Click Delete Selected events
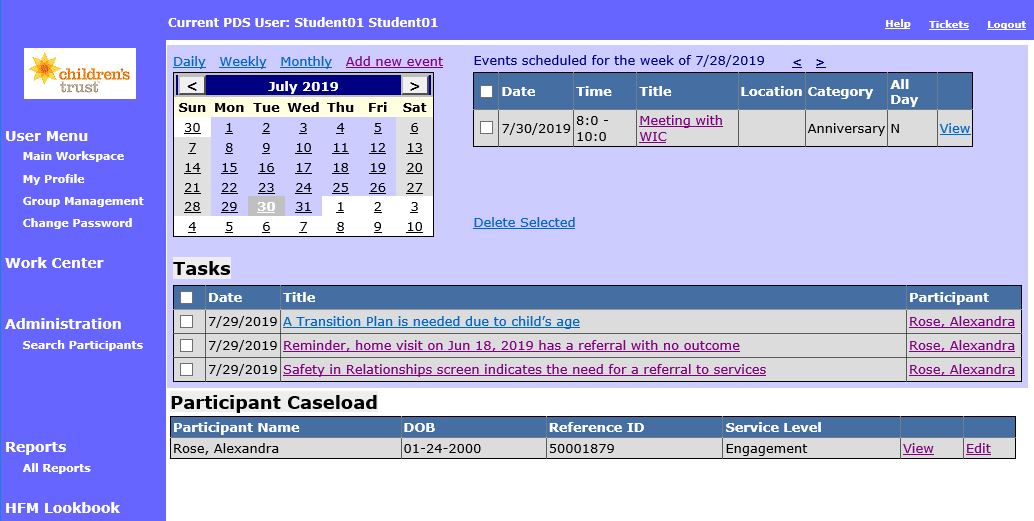This screenshot has width=1034, height=521. (524, 222)
